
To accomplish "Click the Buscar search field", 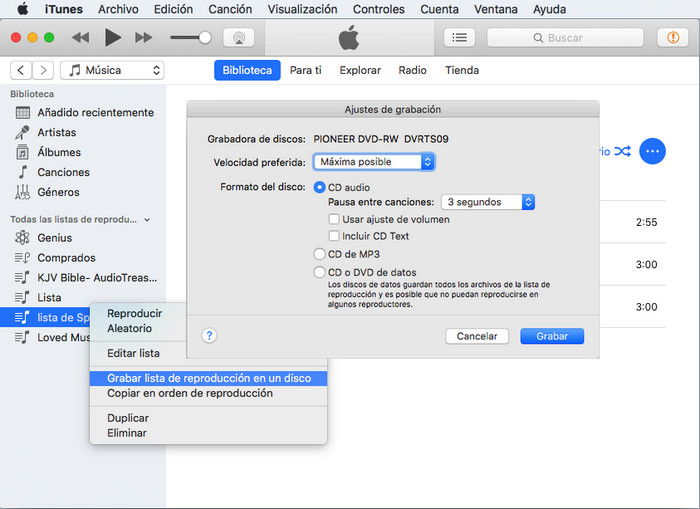I will (x=565, y=38).
